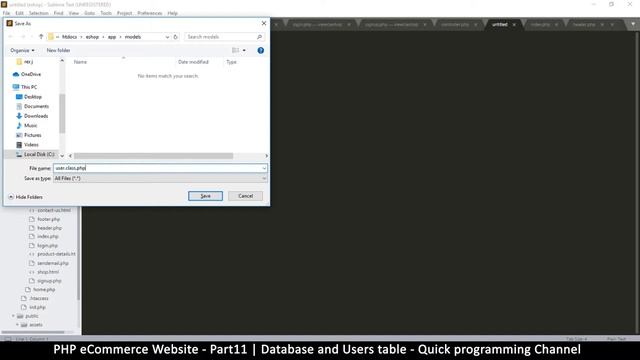This screenshot has height=360, width=640.
Task: Open sendemail.php in sidebar
Action: (x=53, y=263)
